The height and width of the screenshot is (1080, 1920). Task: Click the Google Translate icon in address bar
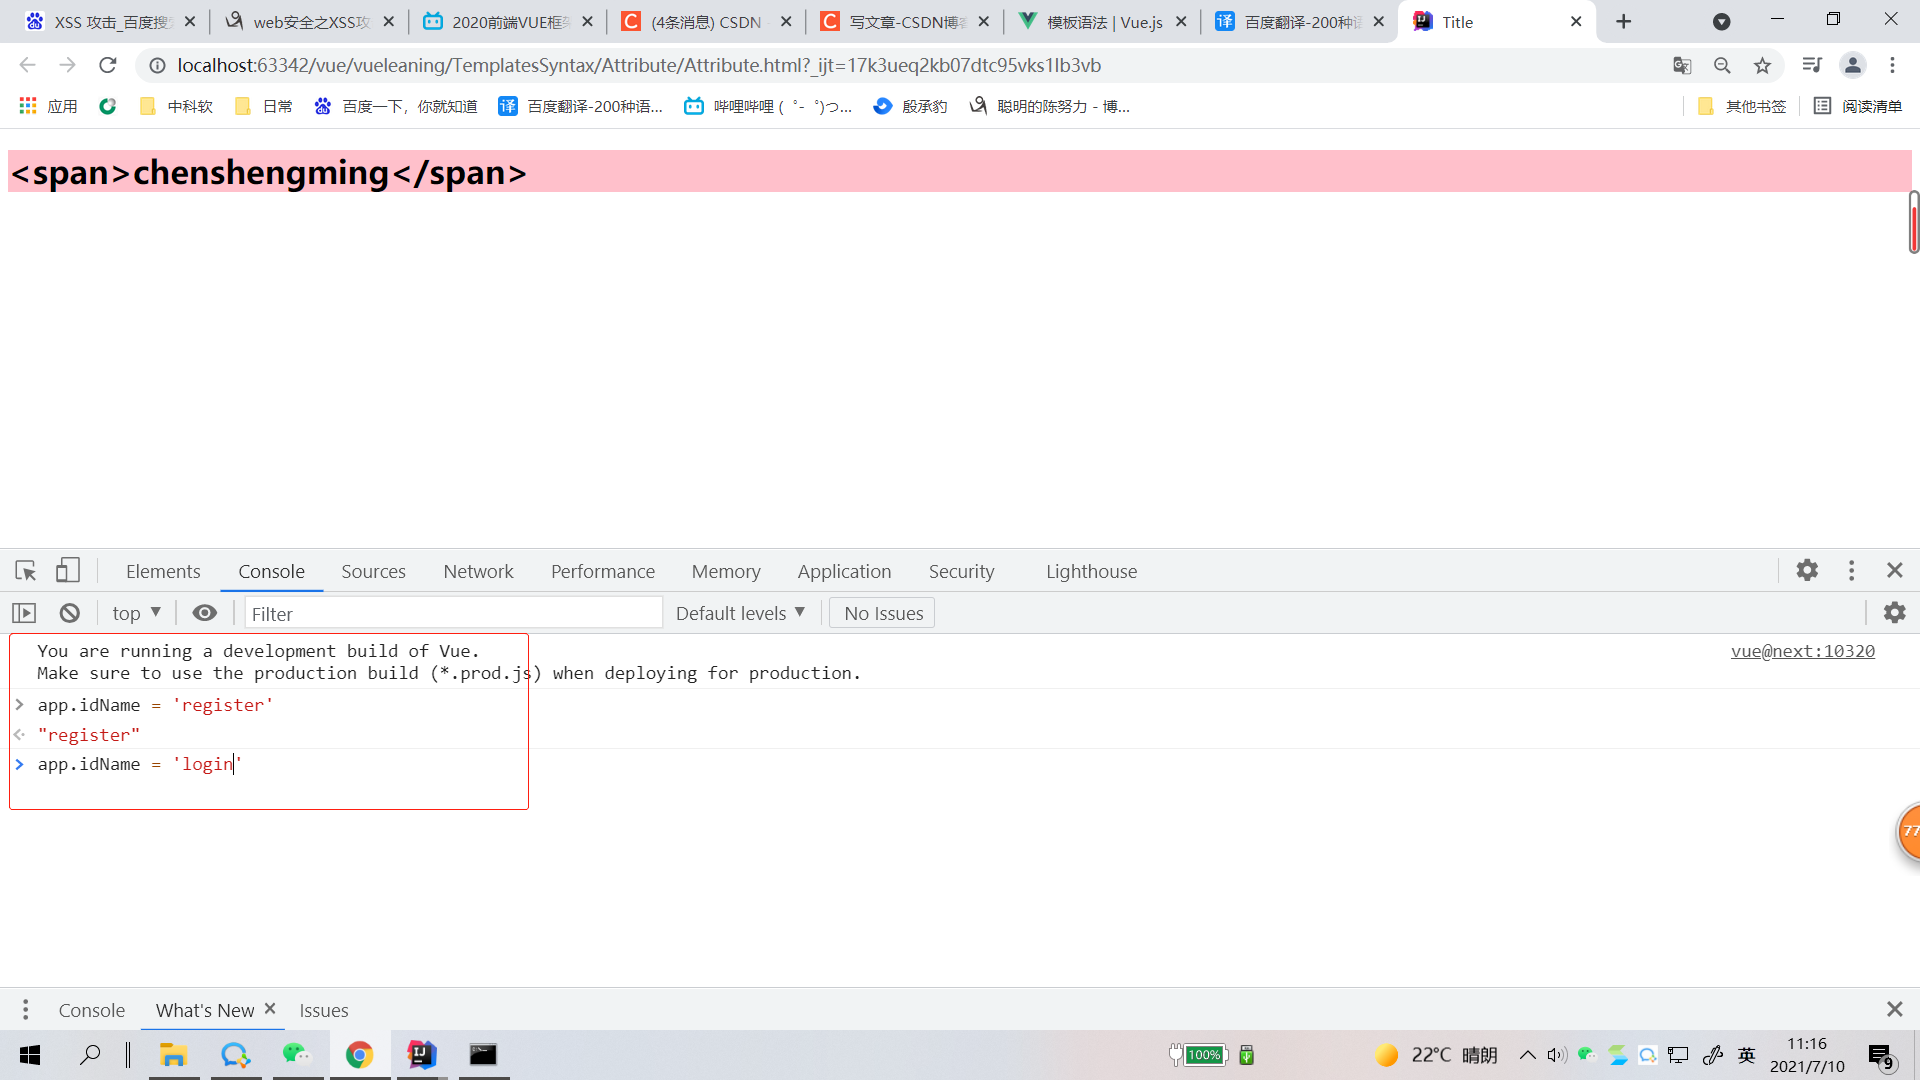click(x=1682, y=65)
